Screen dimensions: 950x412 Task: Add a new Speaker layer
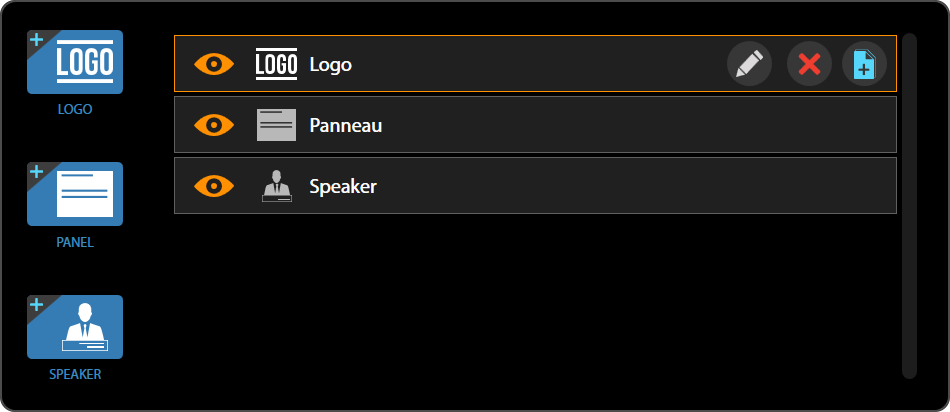(x=75, y=327)
